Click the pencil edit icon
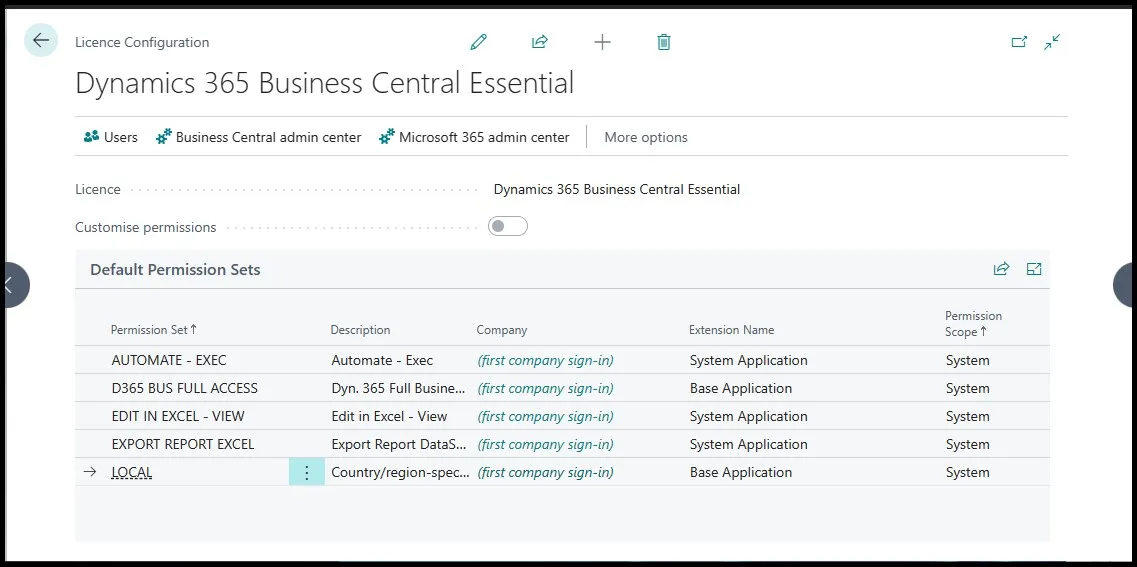Viewport: 1137px width, 567px height. tap(479, 42)
